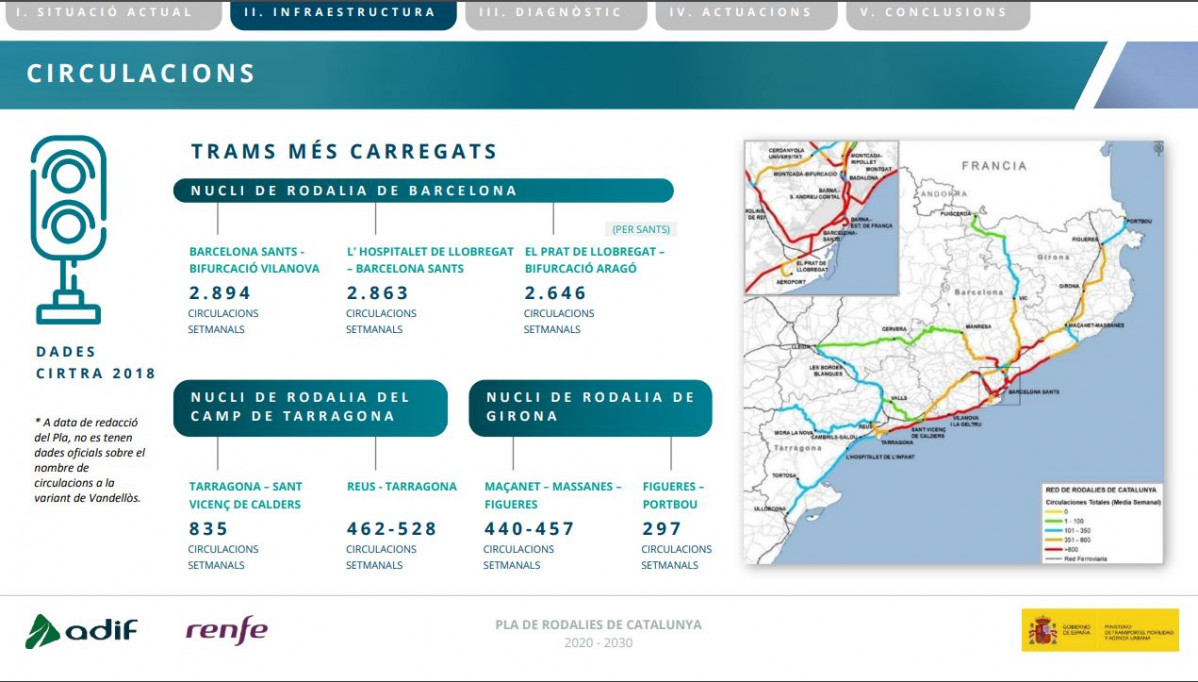Screen dimensions: 1198x682
Task: Click the Barcelona inset map
Action: click(x=821, y=218)
